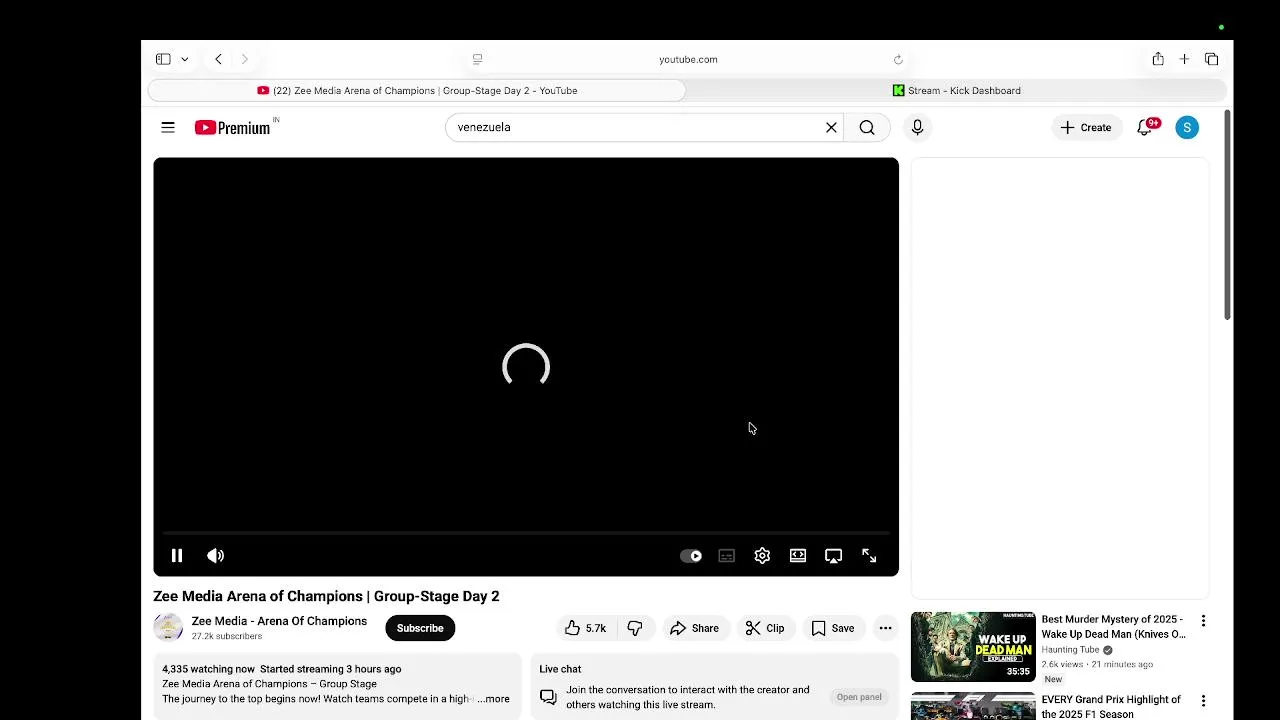Image resolution: width=1280 pixels, height=720 pixels.
Task: Save the video to a playlist
Action: click(833, 628)
